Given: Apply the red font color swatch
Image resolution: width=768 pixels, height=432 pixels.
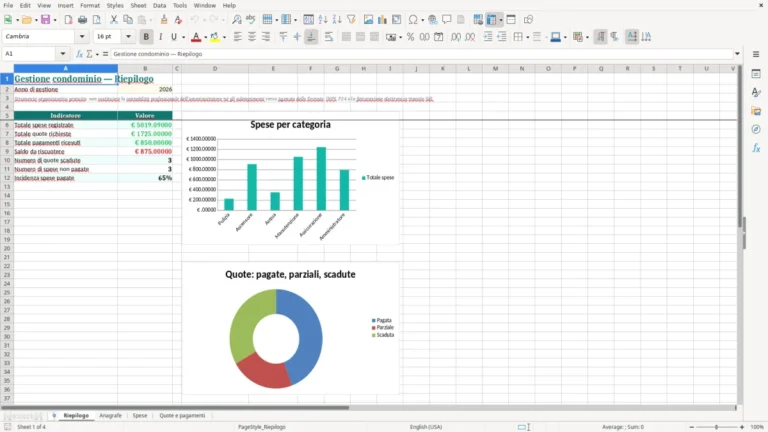Looking at the screenshot, I should coord(196,37).
